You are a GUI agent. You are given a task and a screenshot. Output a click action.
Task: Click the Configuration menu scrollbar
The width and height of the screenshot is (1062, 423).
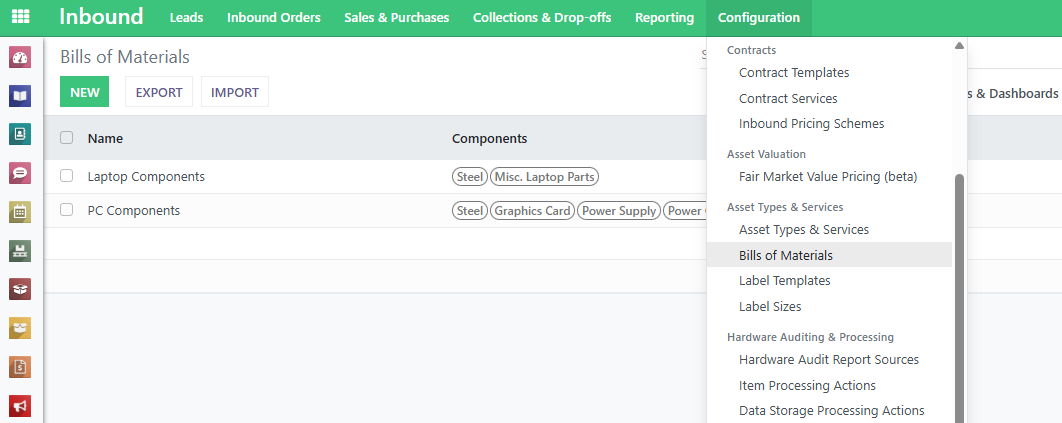[x=960, y=300]
